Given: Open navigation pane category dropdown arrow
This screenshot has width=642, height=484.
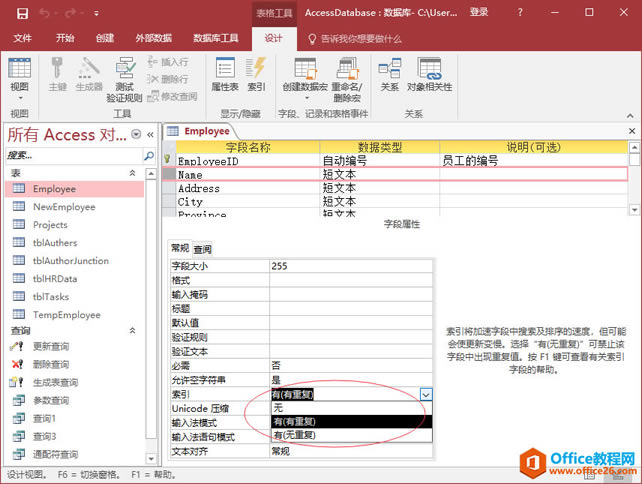Looking at the screenshot, I should 136,134.
